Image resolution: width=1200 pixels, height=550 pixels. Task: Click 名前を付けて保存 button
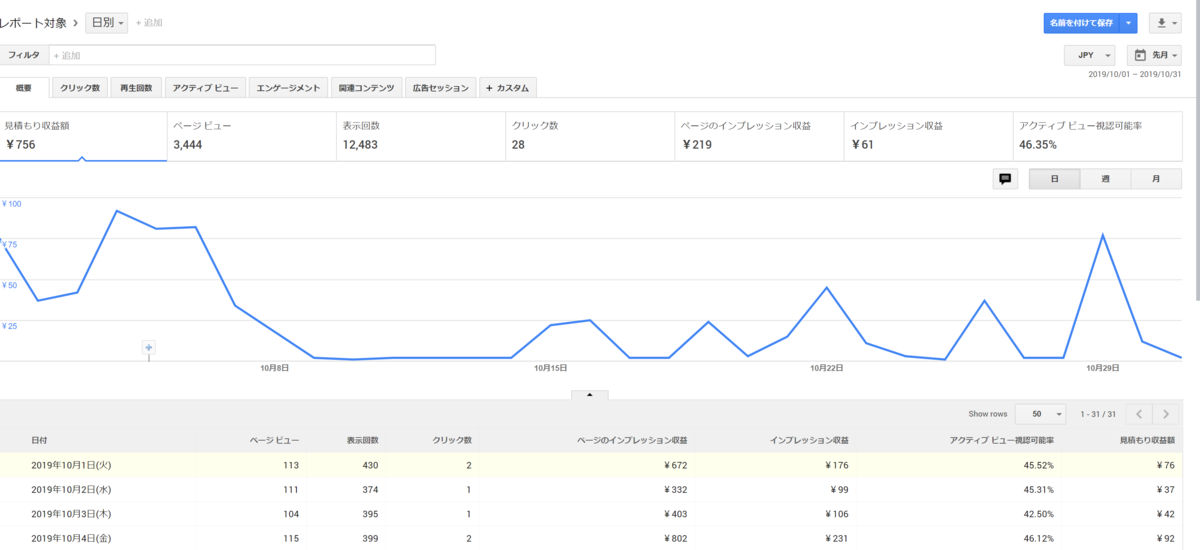pos(1079,23)
